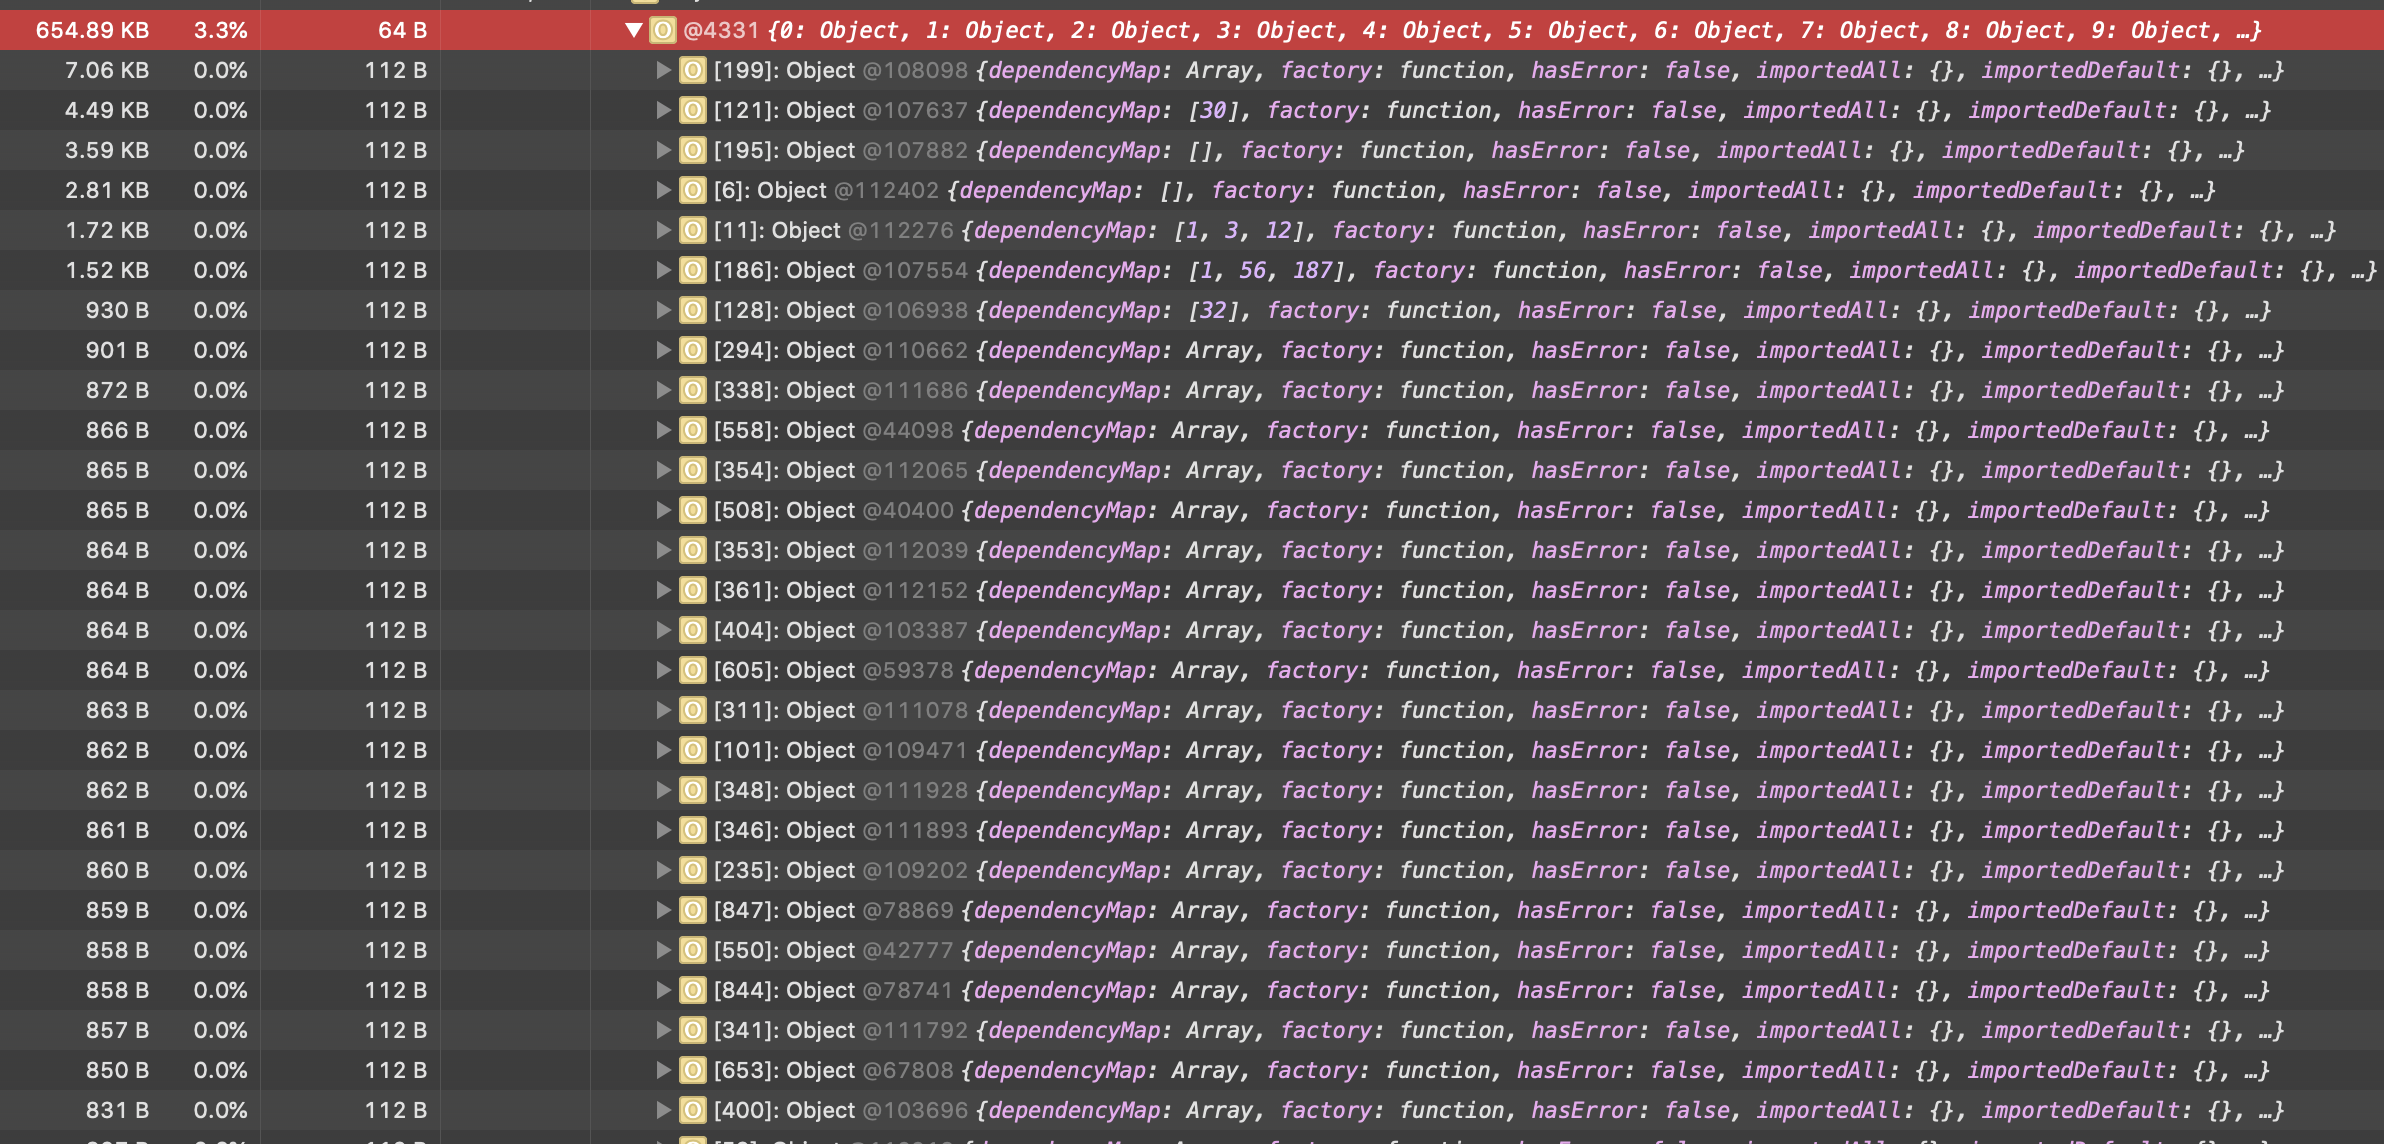
Task: Select the 850 B size cell
Action: click(117, 1070)
